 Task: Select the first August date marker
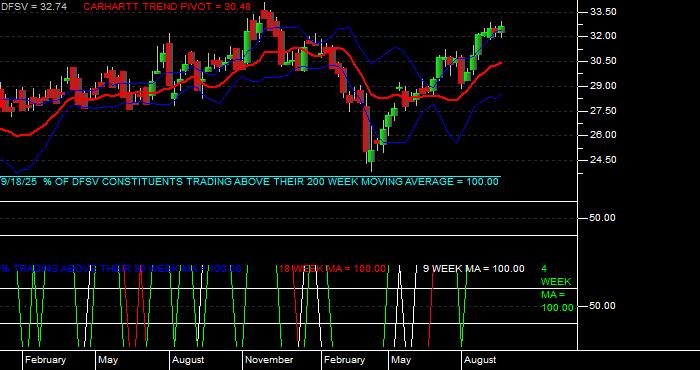[x=188, y=360]
